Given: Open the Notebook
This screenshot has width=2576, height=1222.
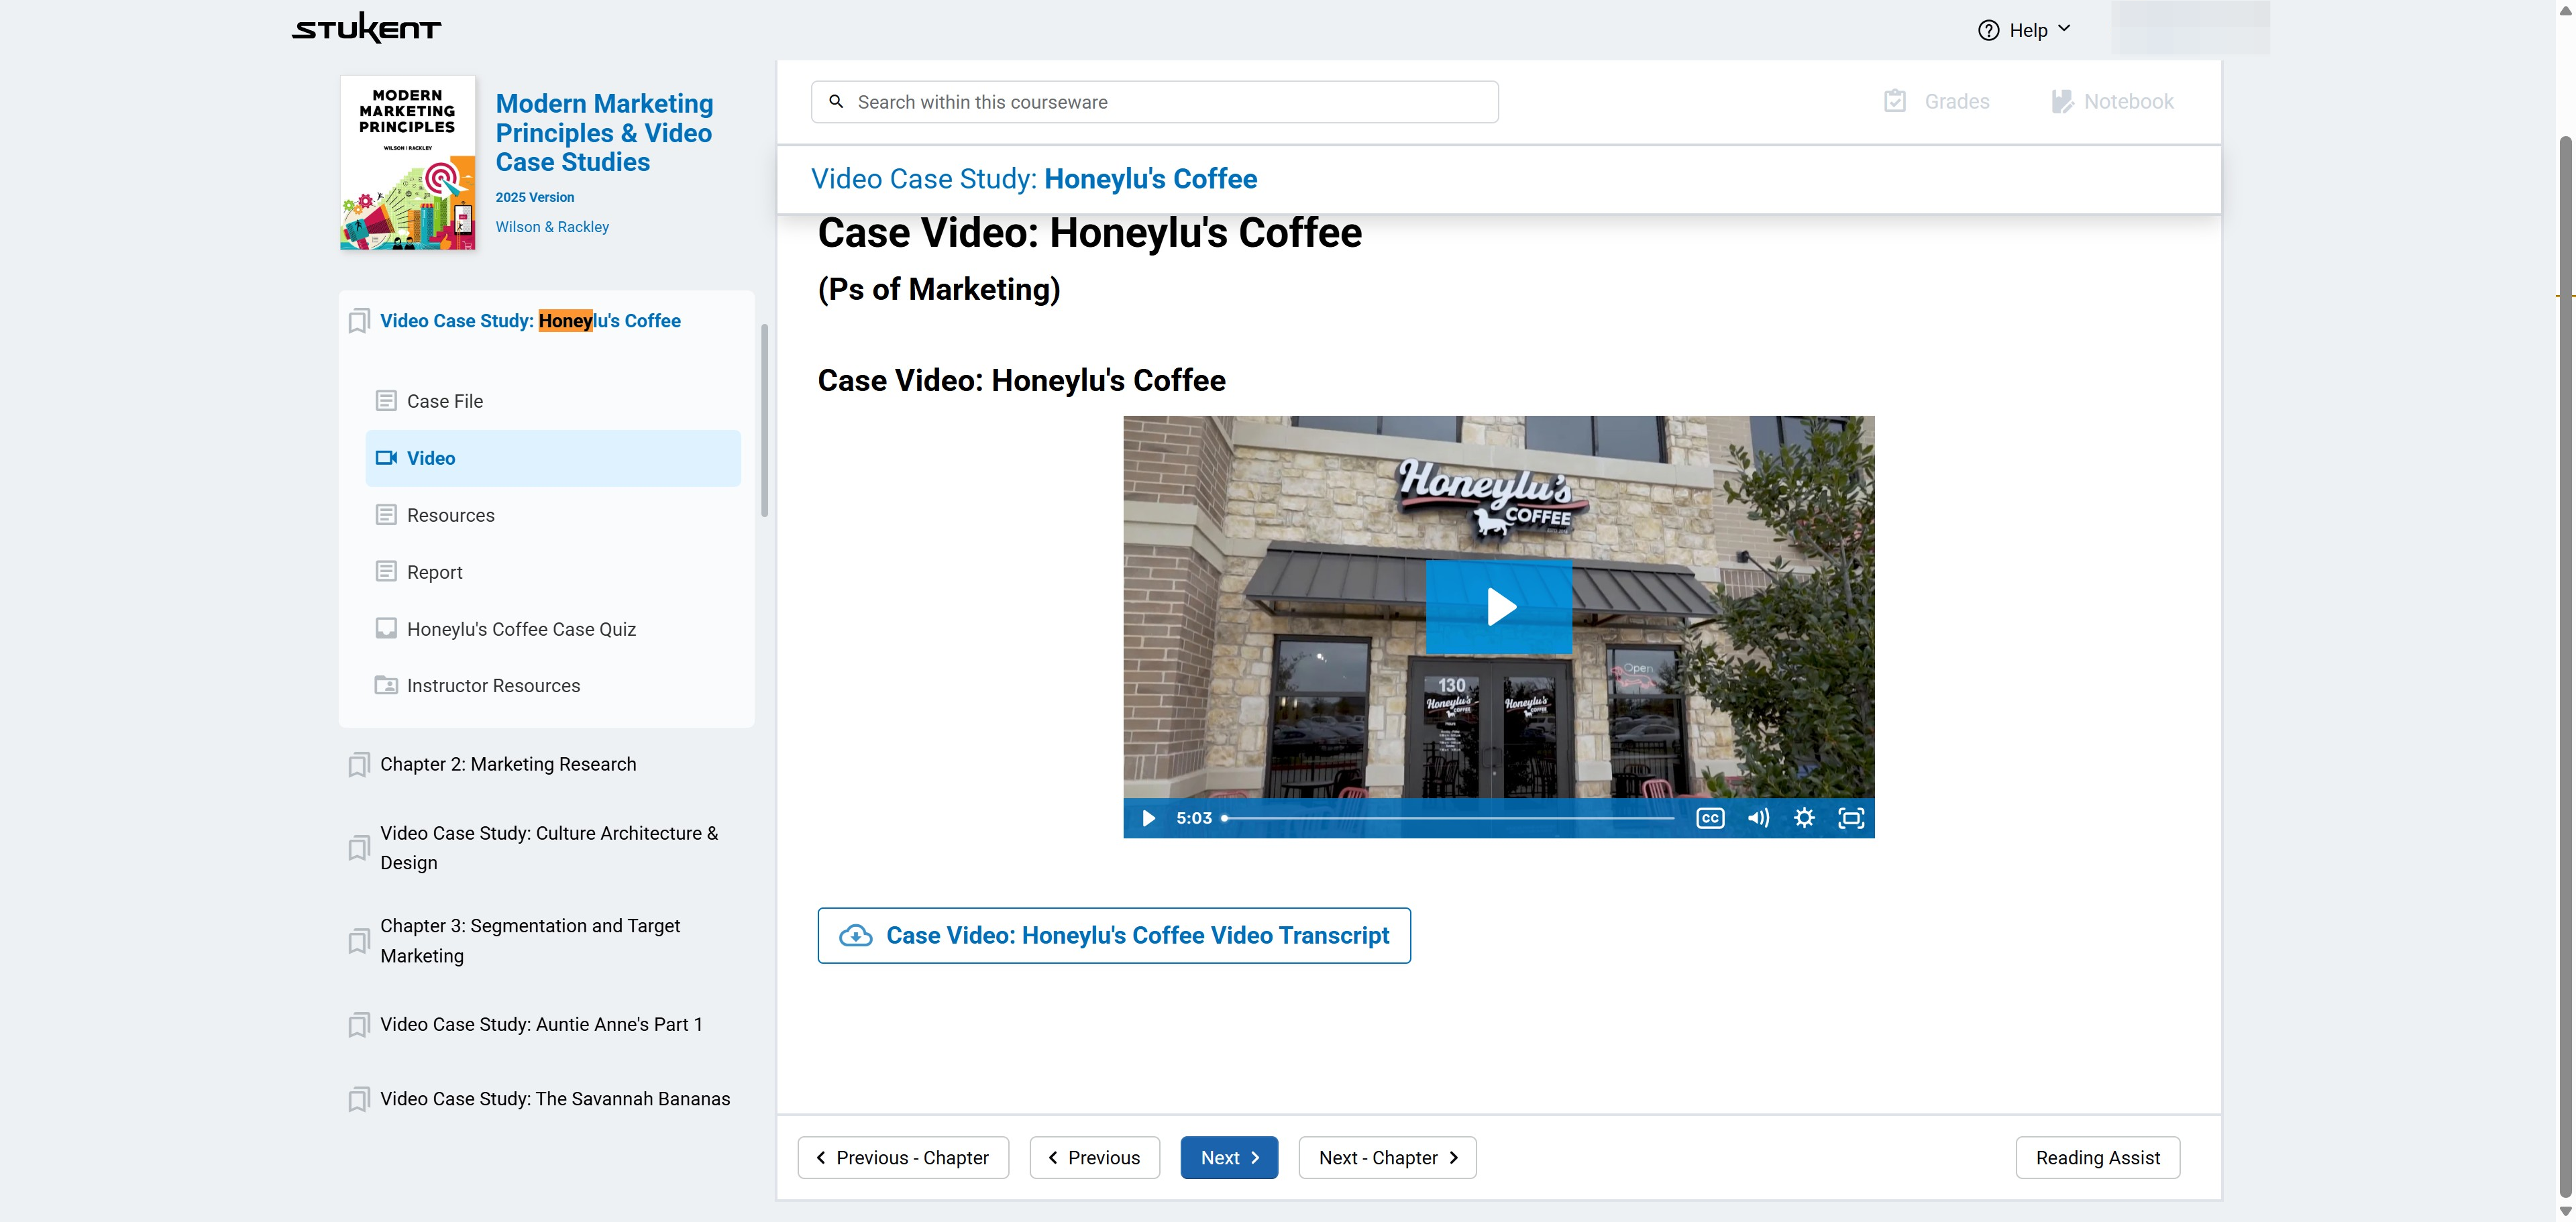Looking at the screenshot, I should pos(2112,101).
